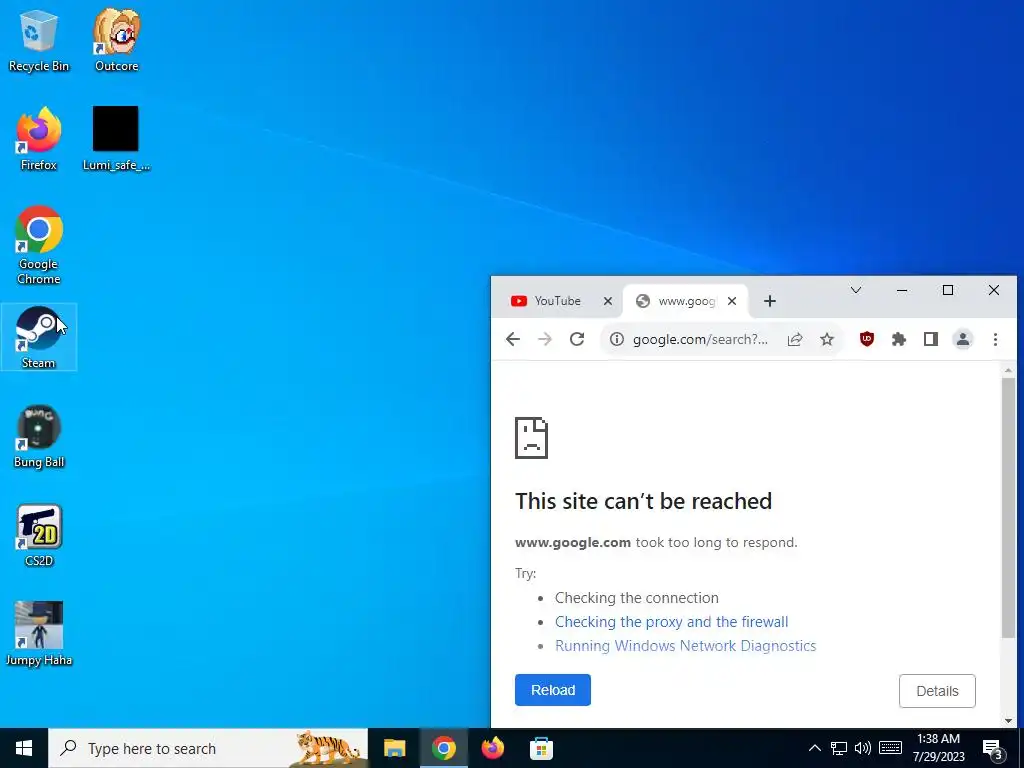Select the Google Chrome desktop shortcut

coord(39,246)
